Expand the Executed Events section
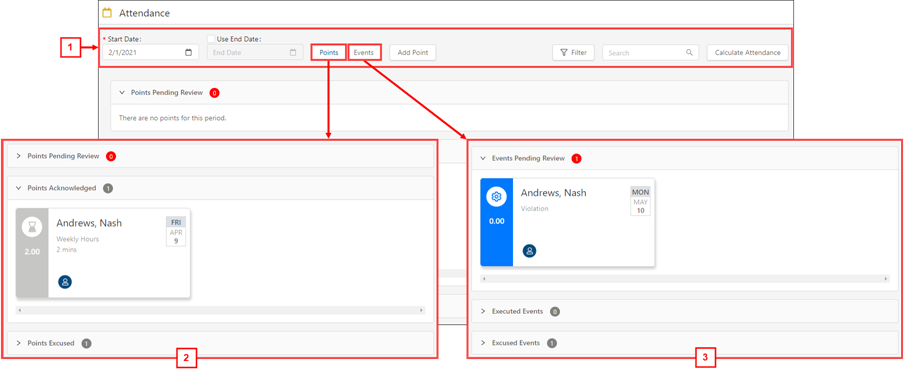The height and width of the screenshot is (369, 904). 483,311
